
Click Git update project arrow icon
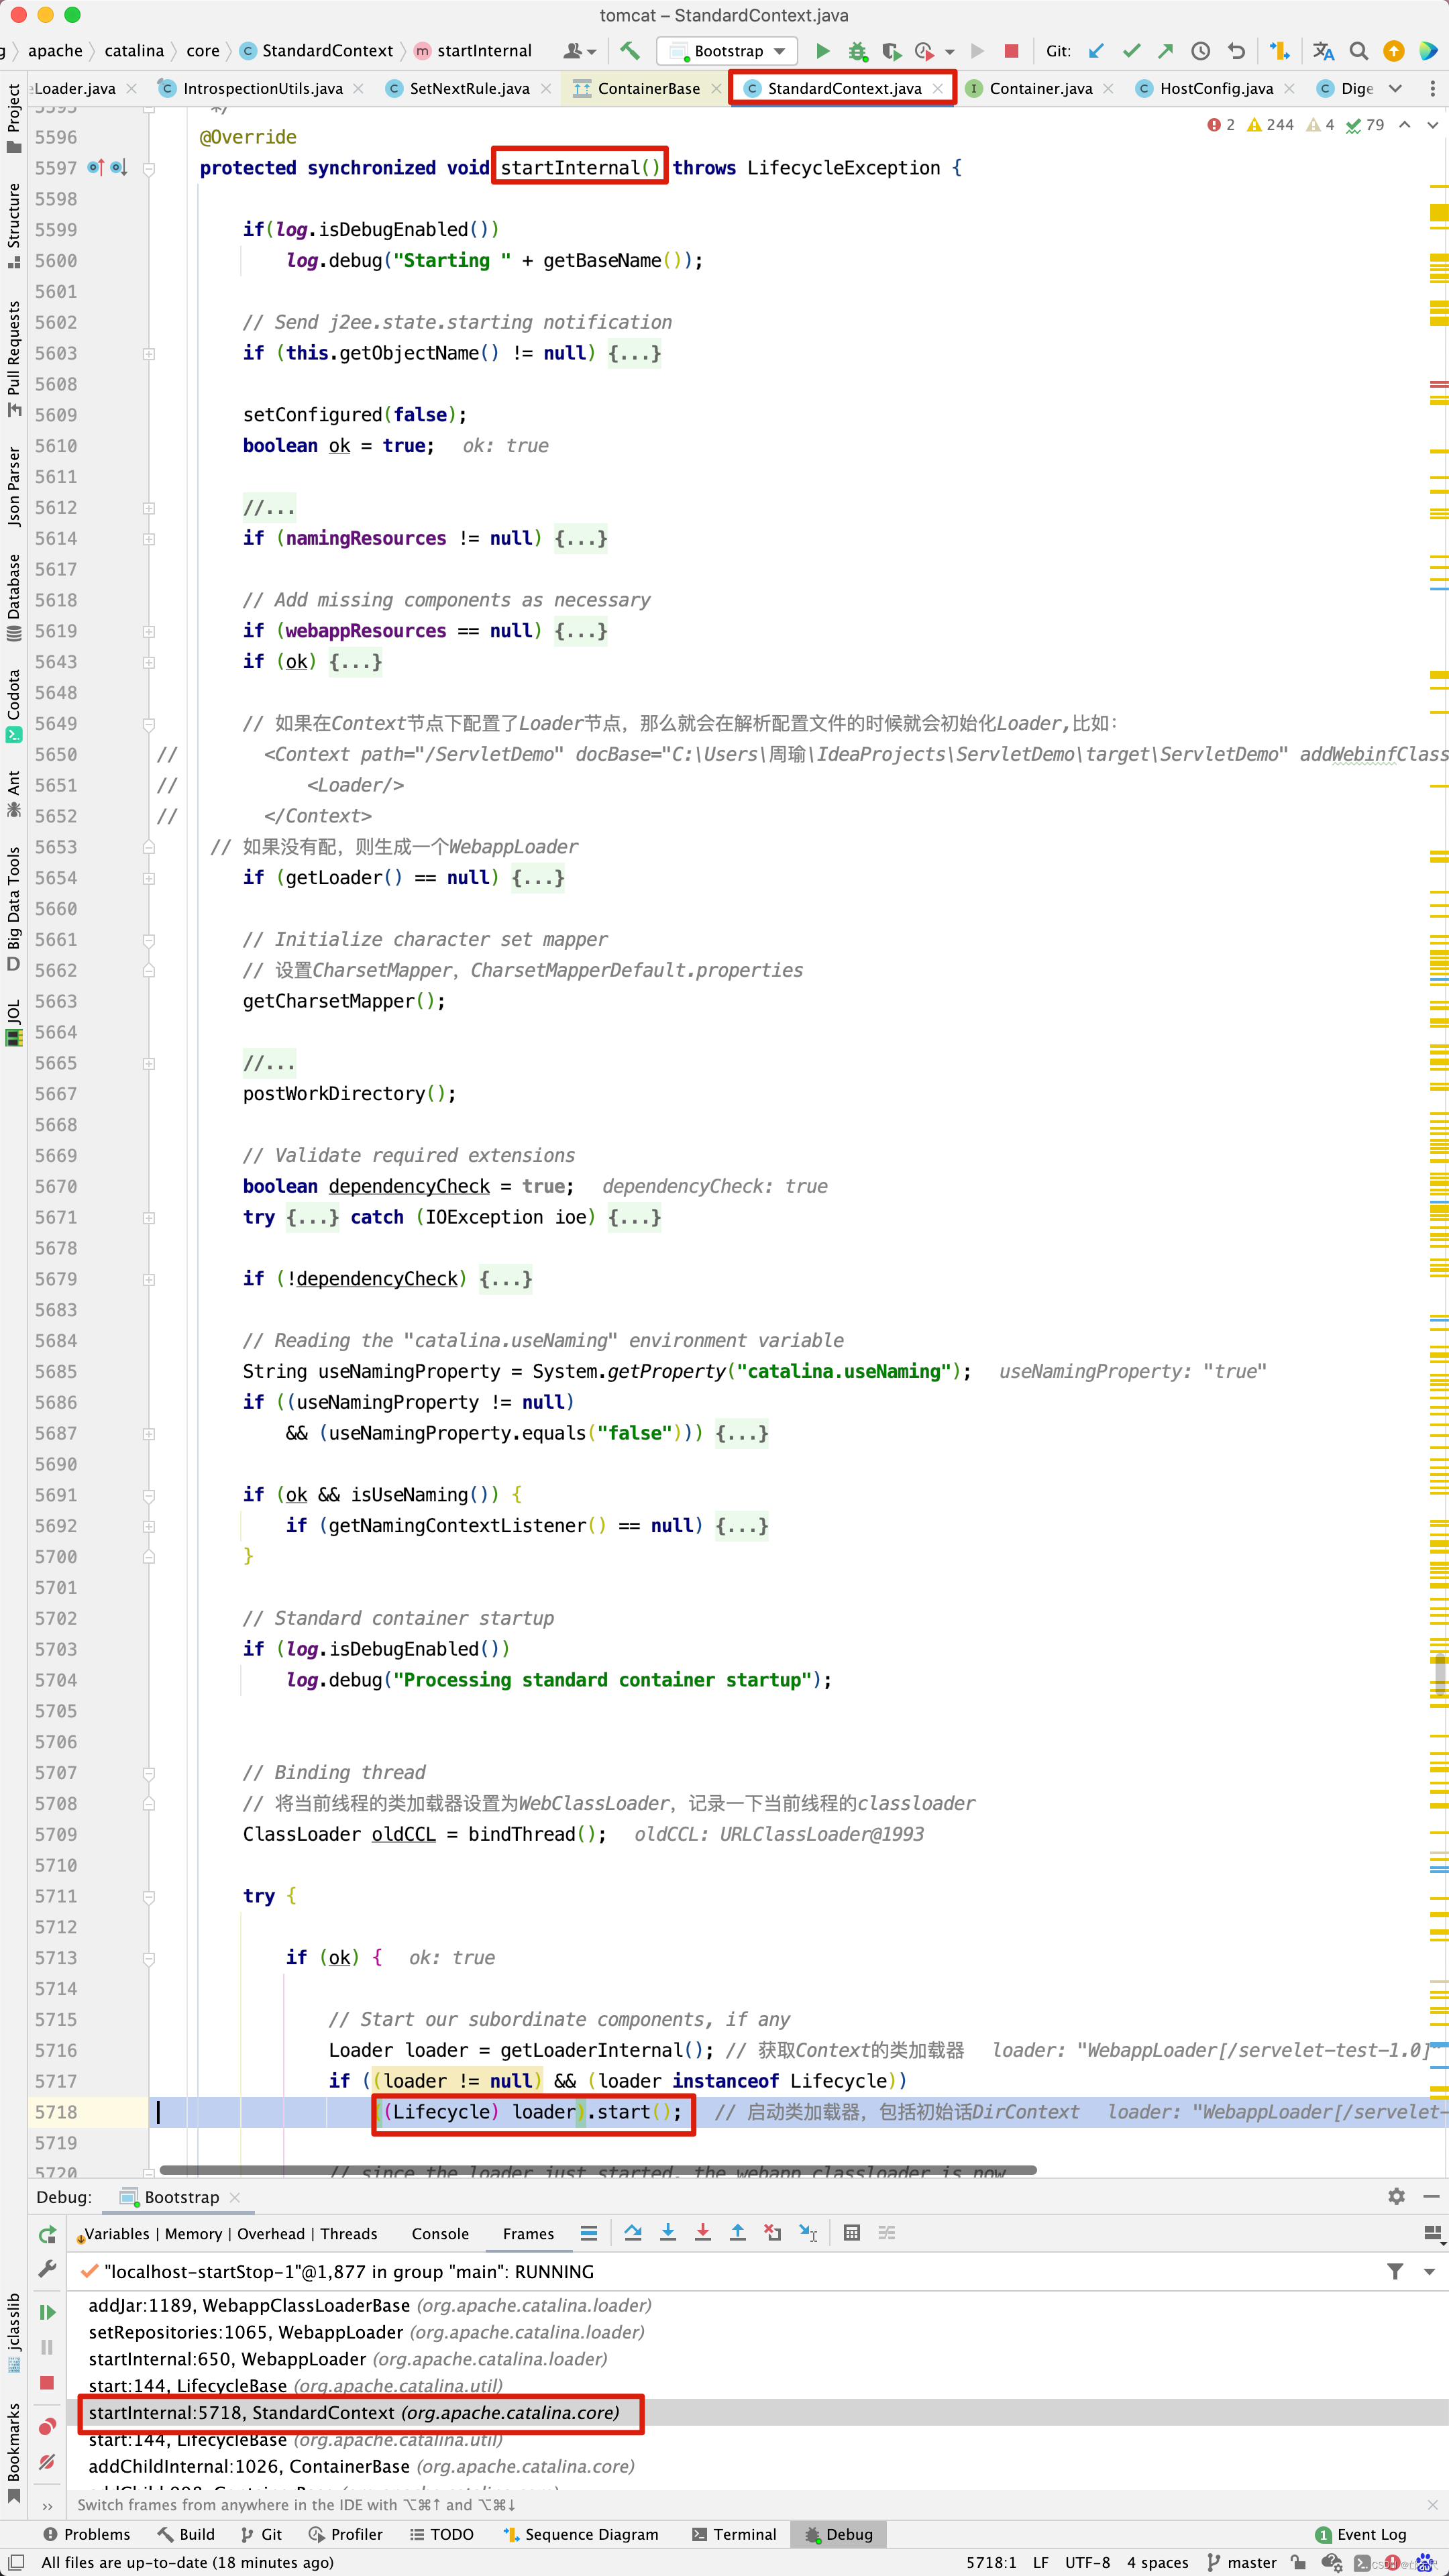pyautogui.click(x=1096, y=50)
